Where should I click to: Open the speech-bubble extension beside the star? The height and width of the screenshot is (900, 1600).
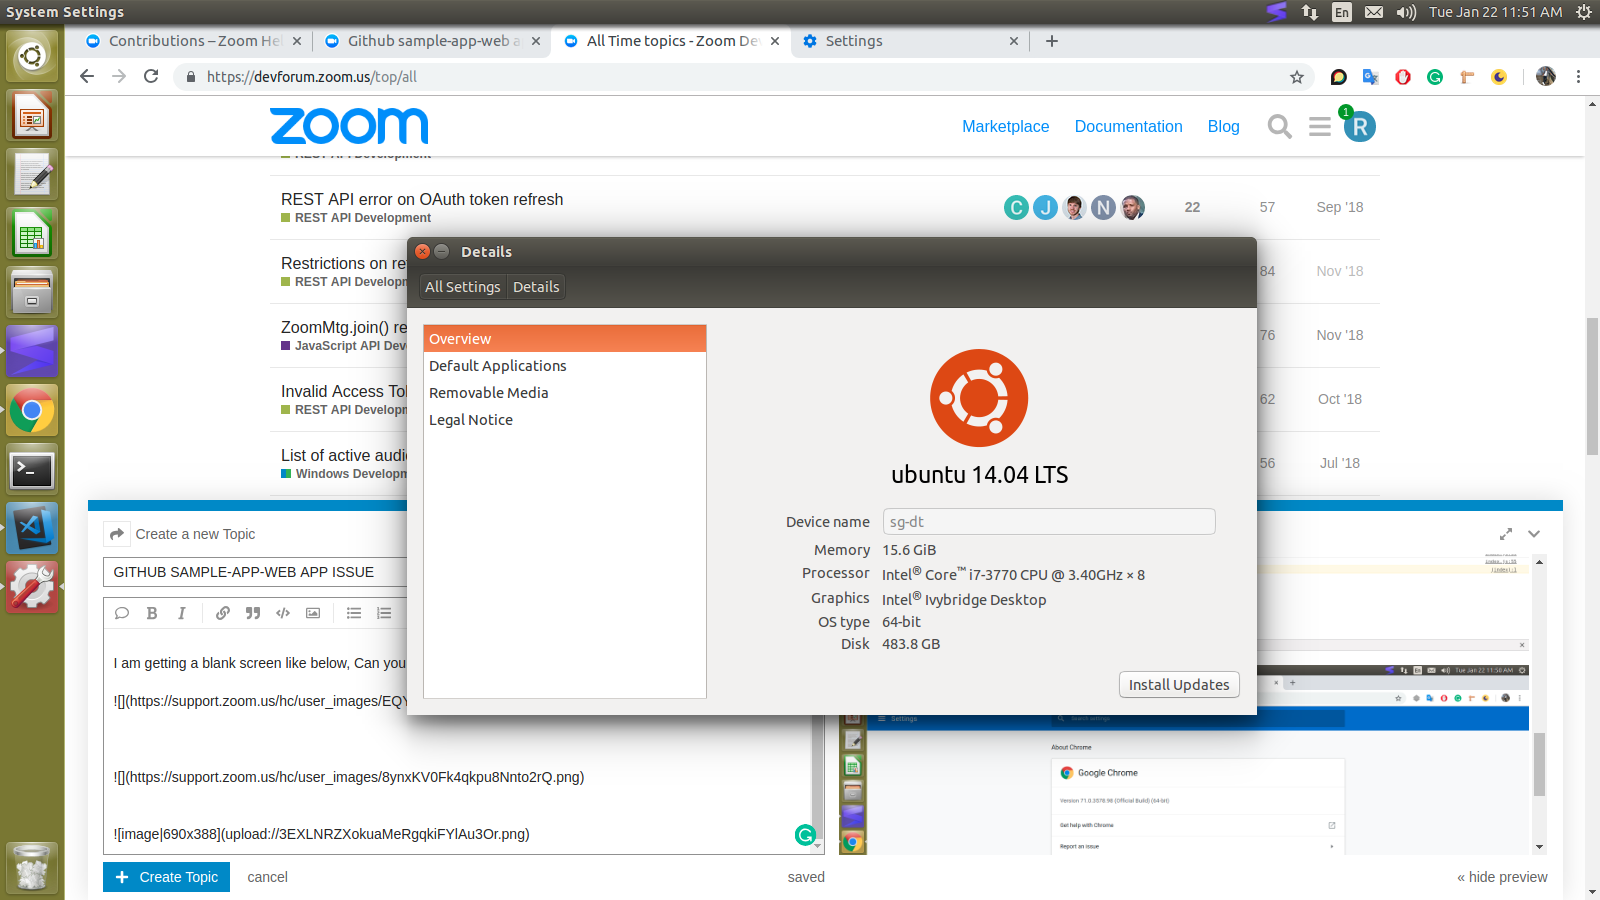1339,77
